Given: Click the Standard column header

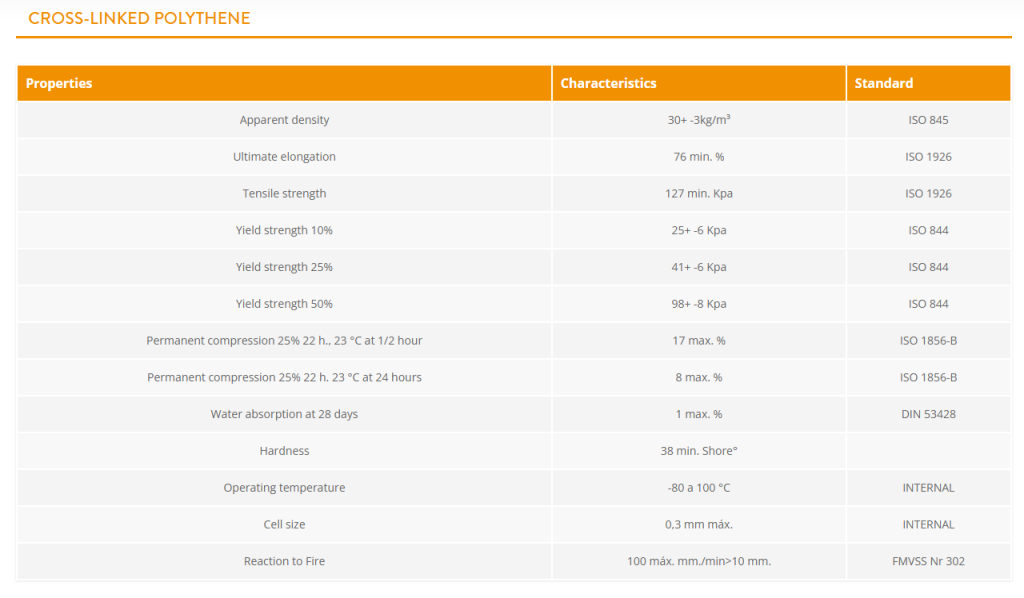Looking at the screenshot, I should coord(883,83).
